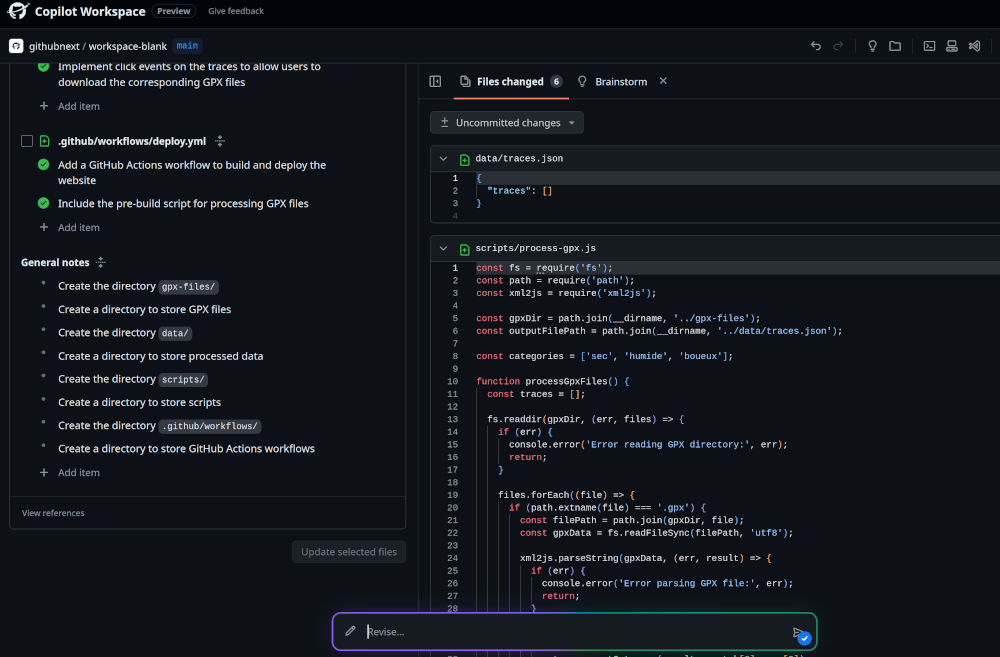Collapse the data/traces.json file diff
The image size is (1000, 657).
[x=443, y=158]
